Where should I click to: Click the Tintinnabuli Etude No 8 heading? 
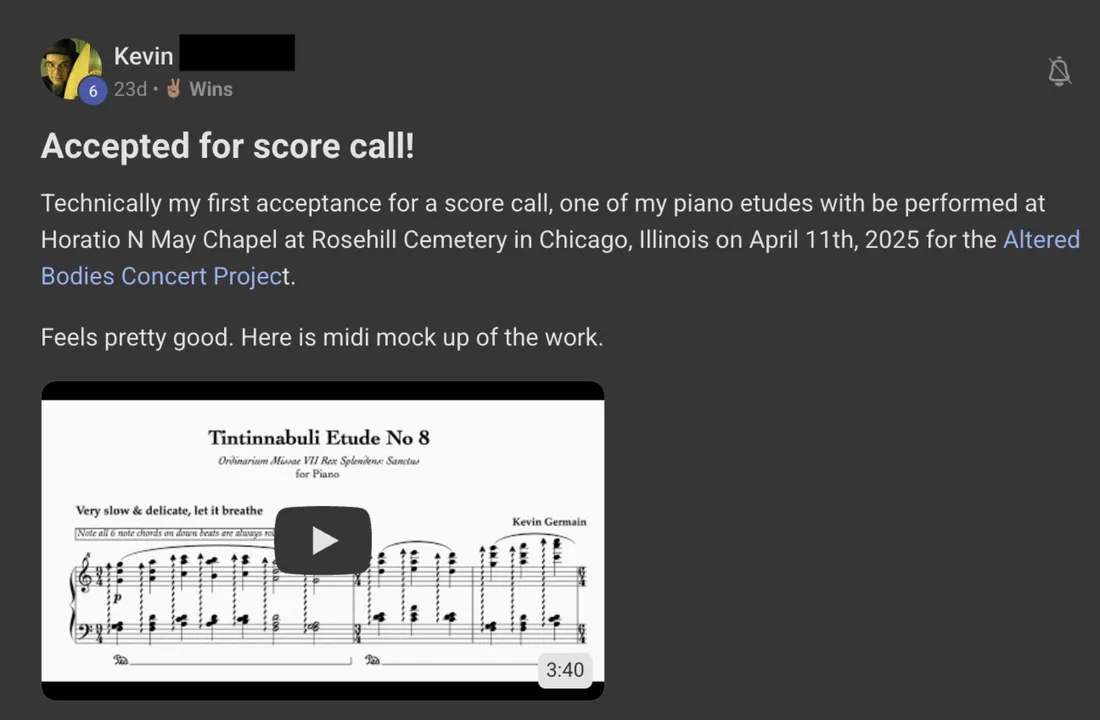click(x=318, y=437)
